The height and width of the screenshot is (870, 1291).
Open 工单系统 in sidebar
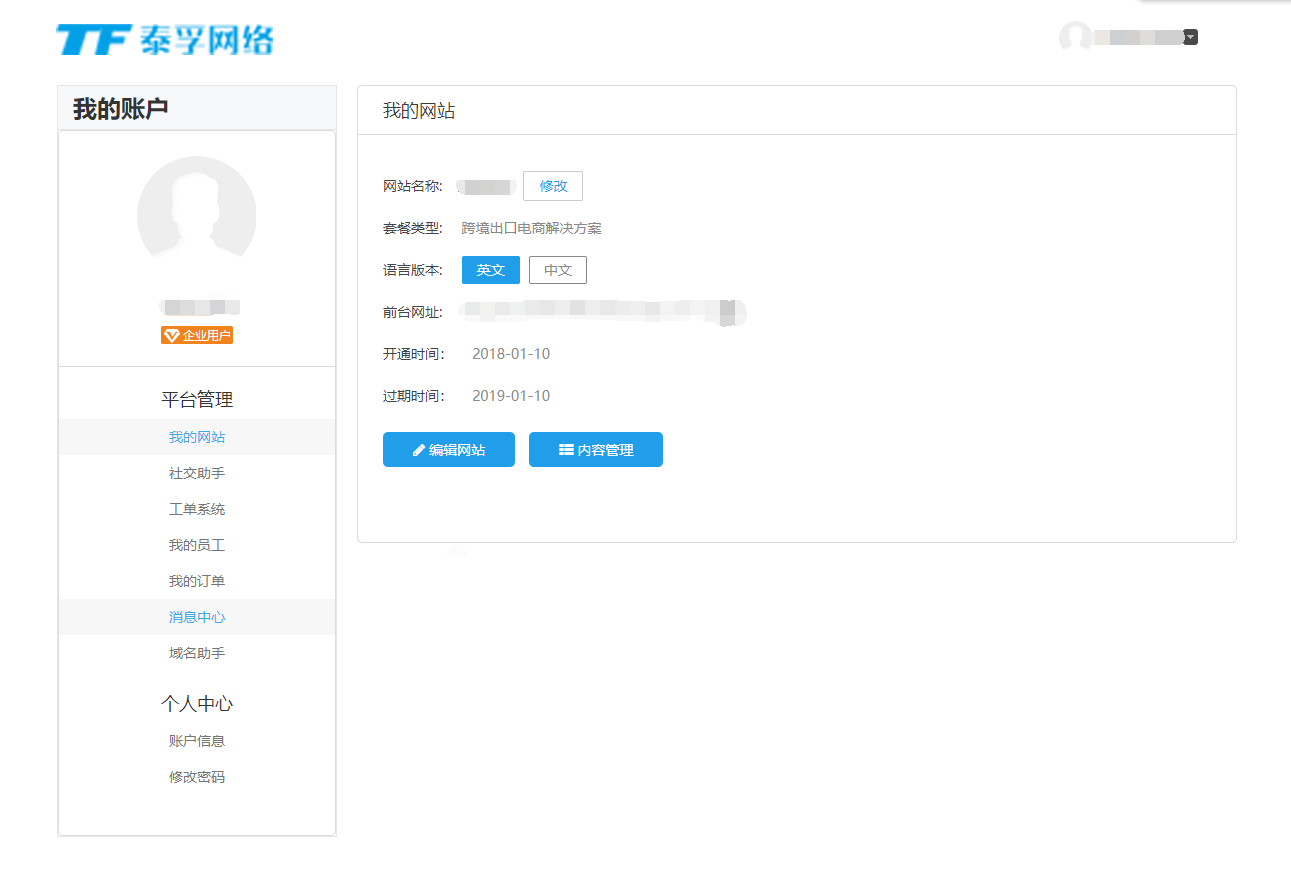pyautogui.click(x=197, y=509)
